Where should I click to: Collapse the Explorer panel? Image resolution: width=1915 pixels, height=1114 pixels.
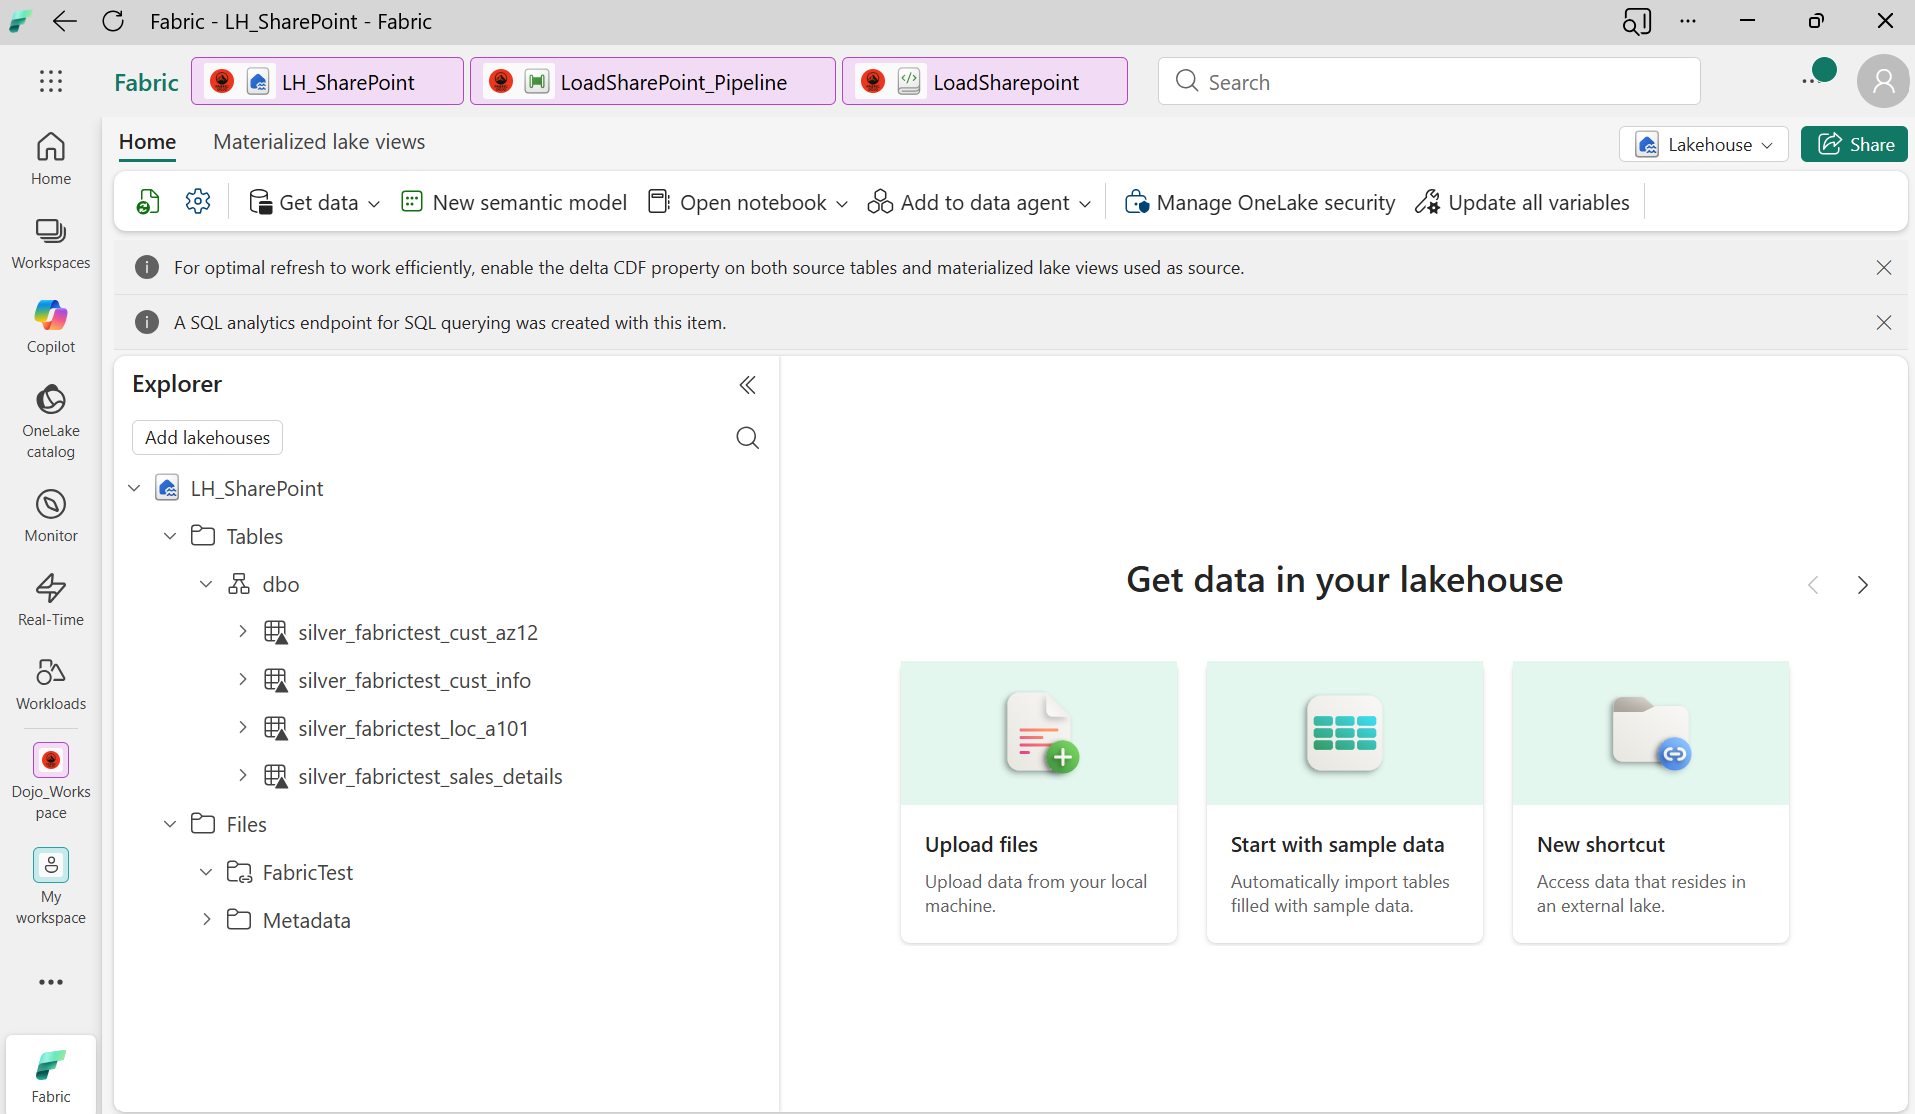[x=747, y=385]
